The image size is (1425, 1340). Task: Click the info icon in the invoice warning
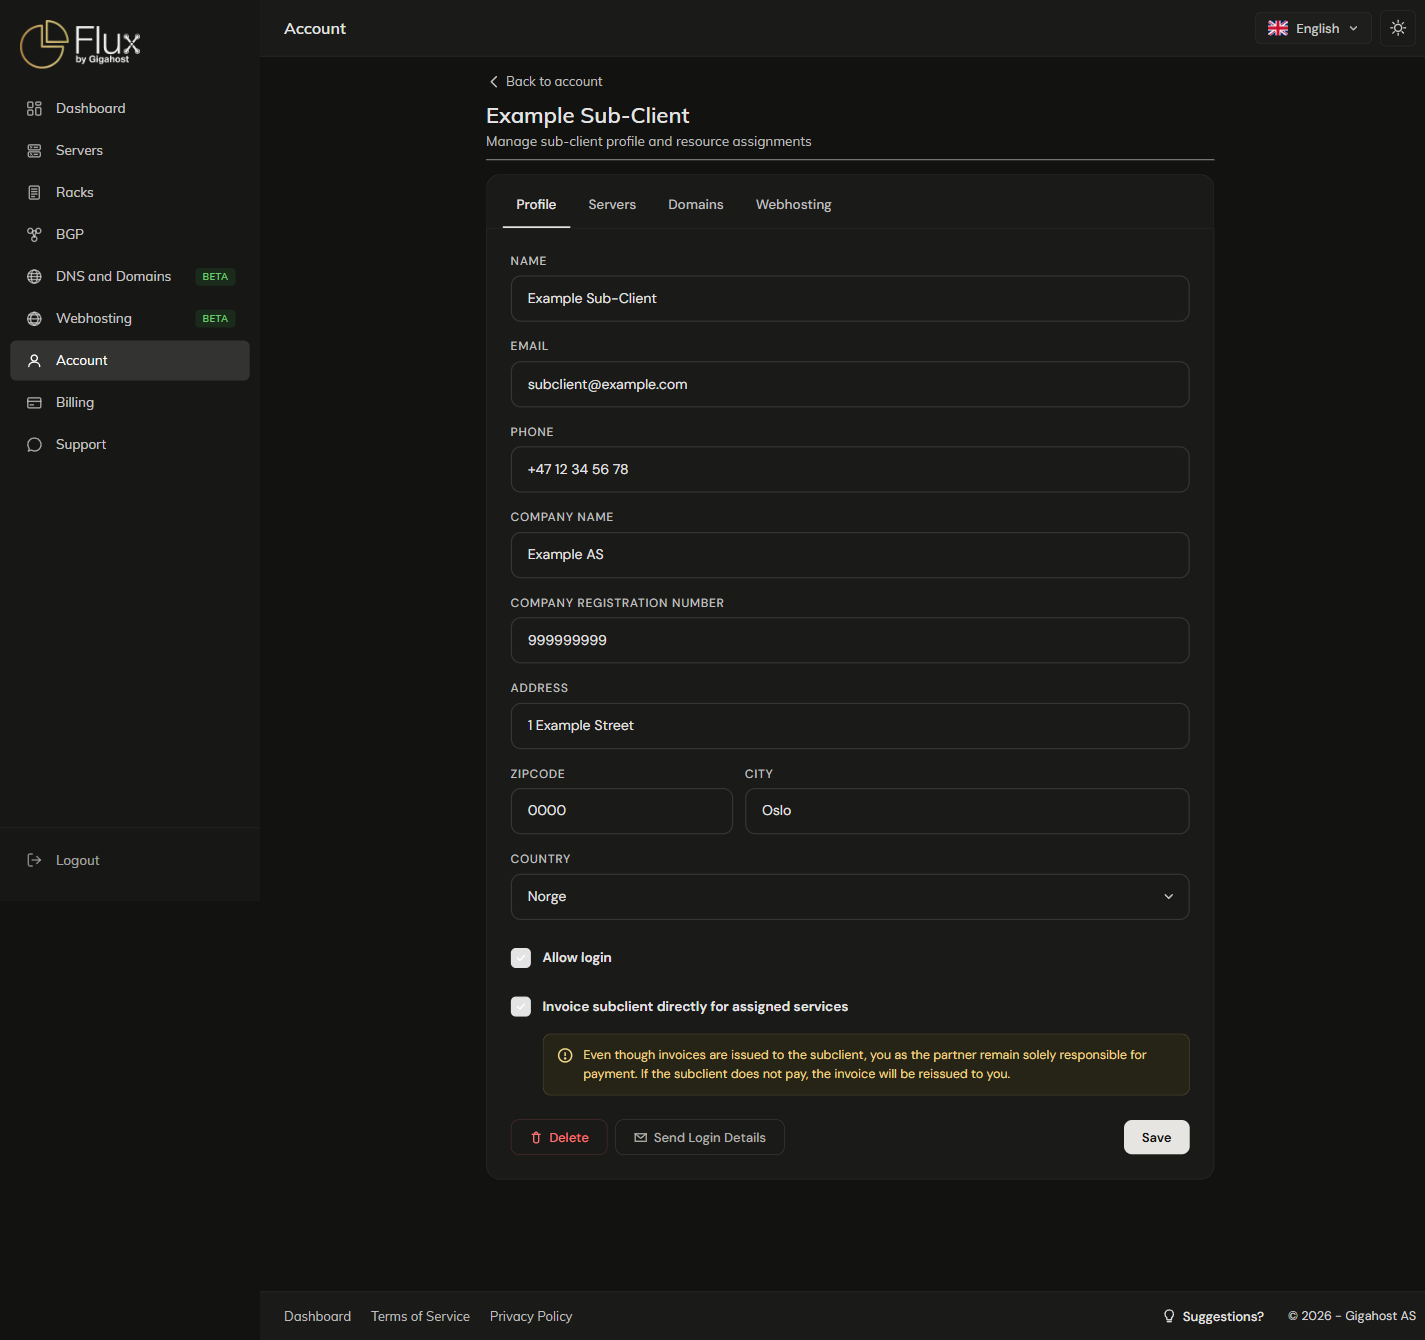point(565,1055)
